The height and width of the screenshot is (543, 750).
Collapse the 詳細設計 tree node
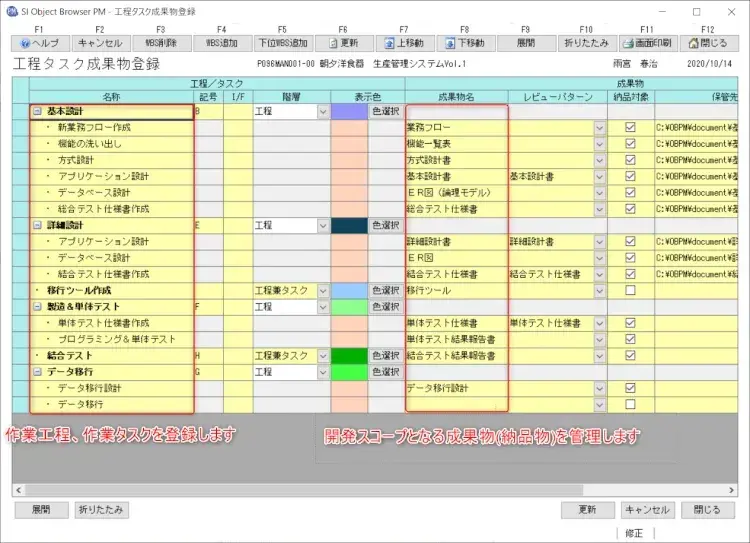[x=37, y=225]
